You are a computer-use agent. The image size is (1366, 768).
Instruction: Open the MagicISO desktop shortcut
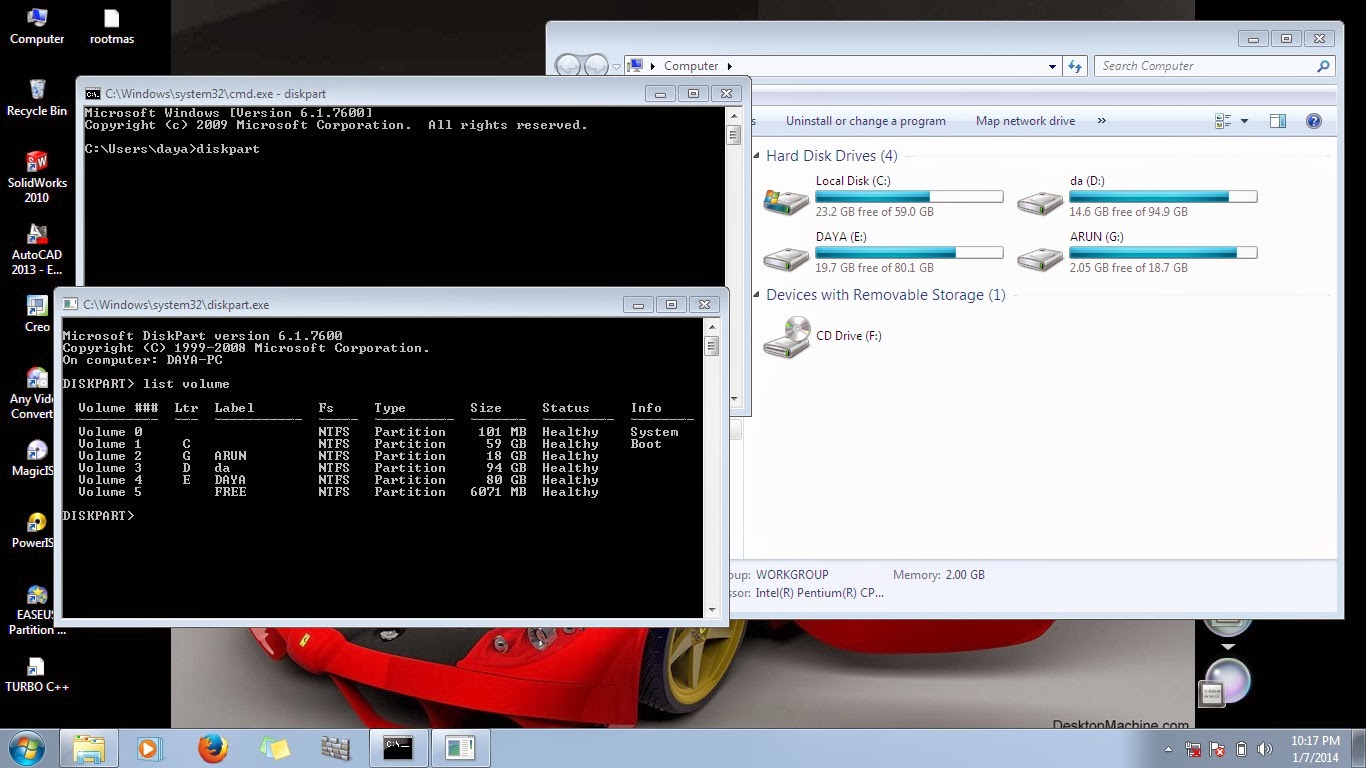coord(32,458)
